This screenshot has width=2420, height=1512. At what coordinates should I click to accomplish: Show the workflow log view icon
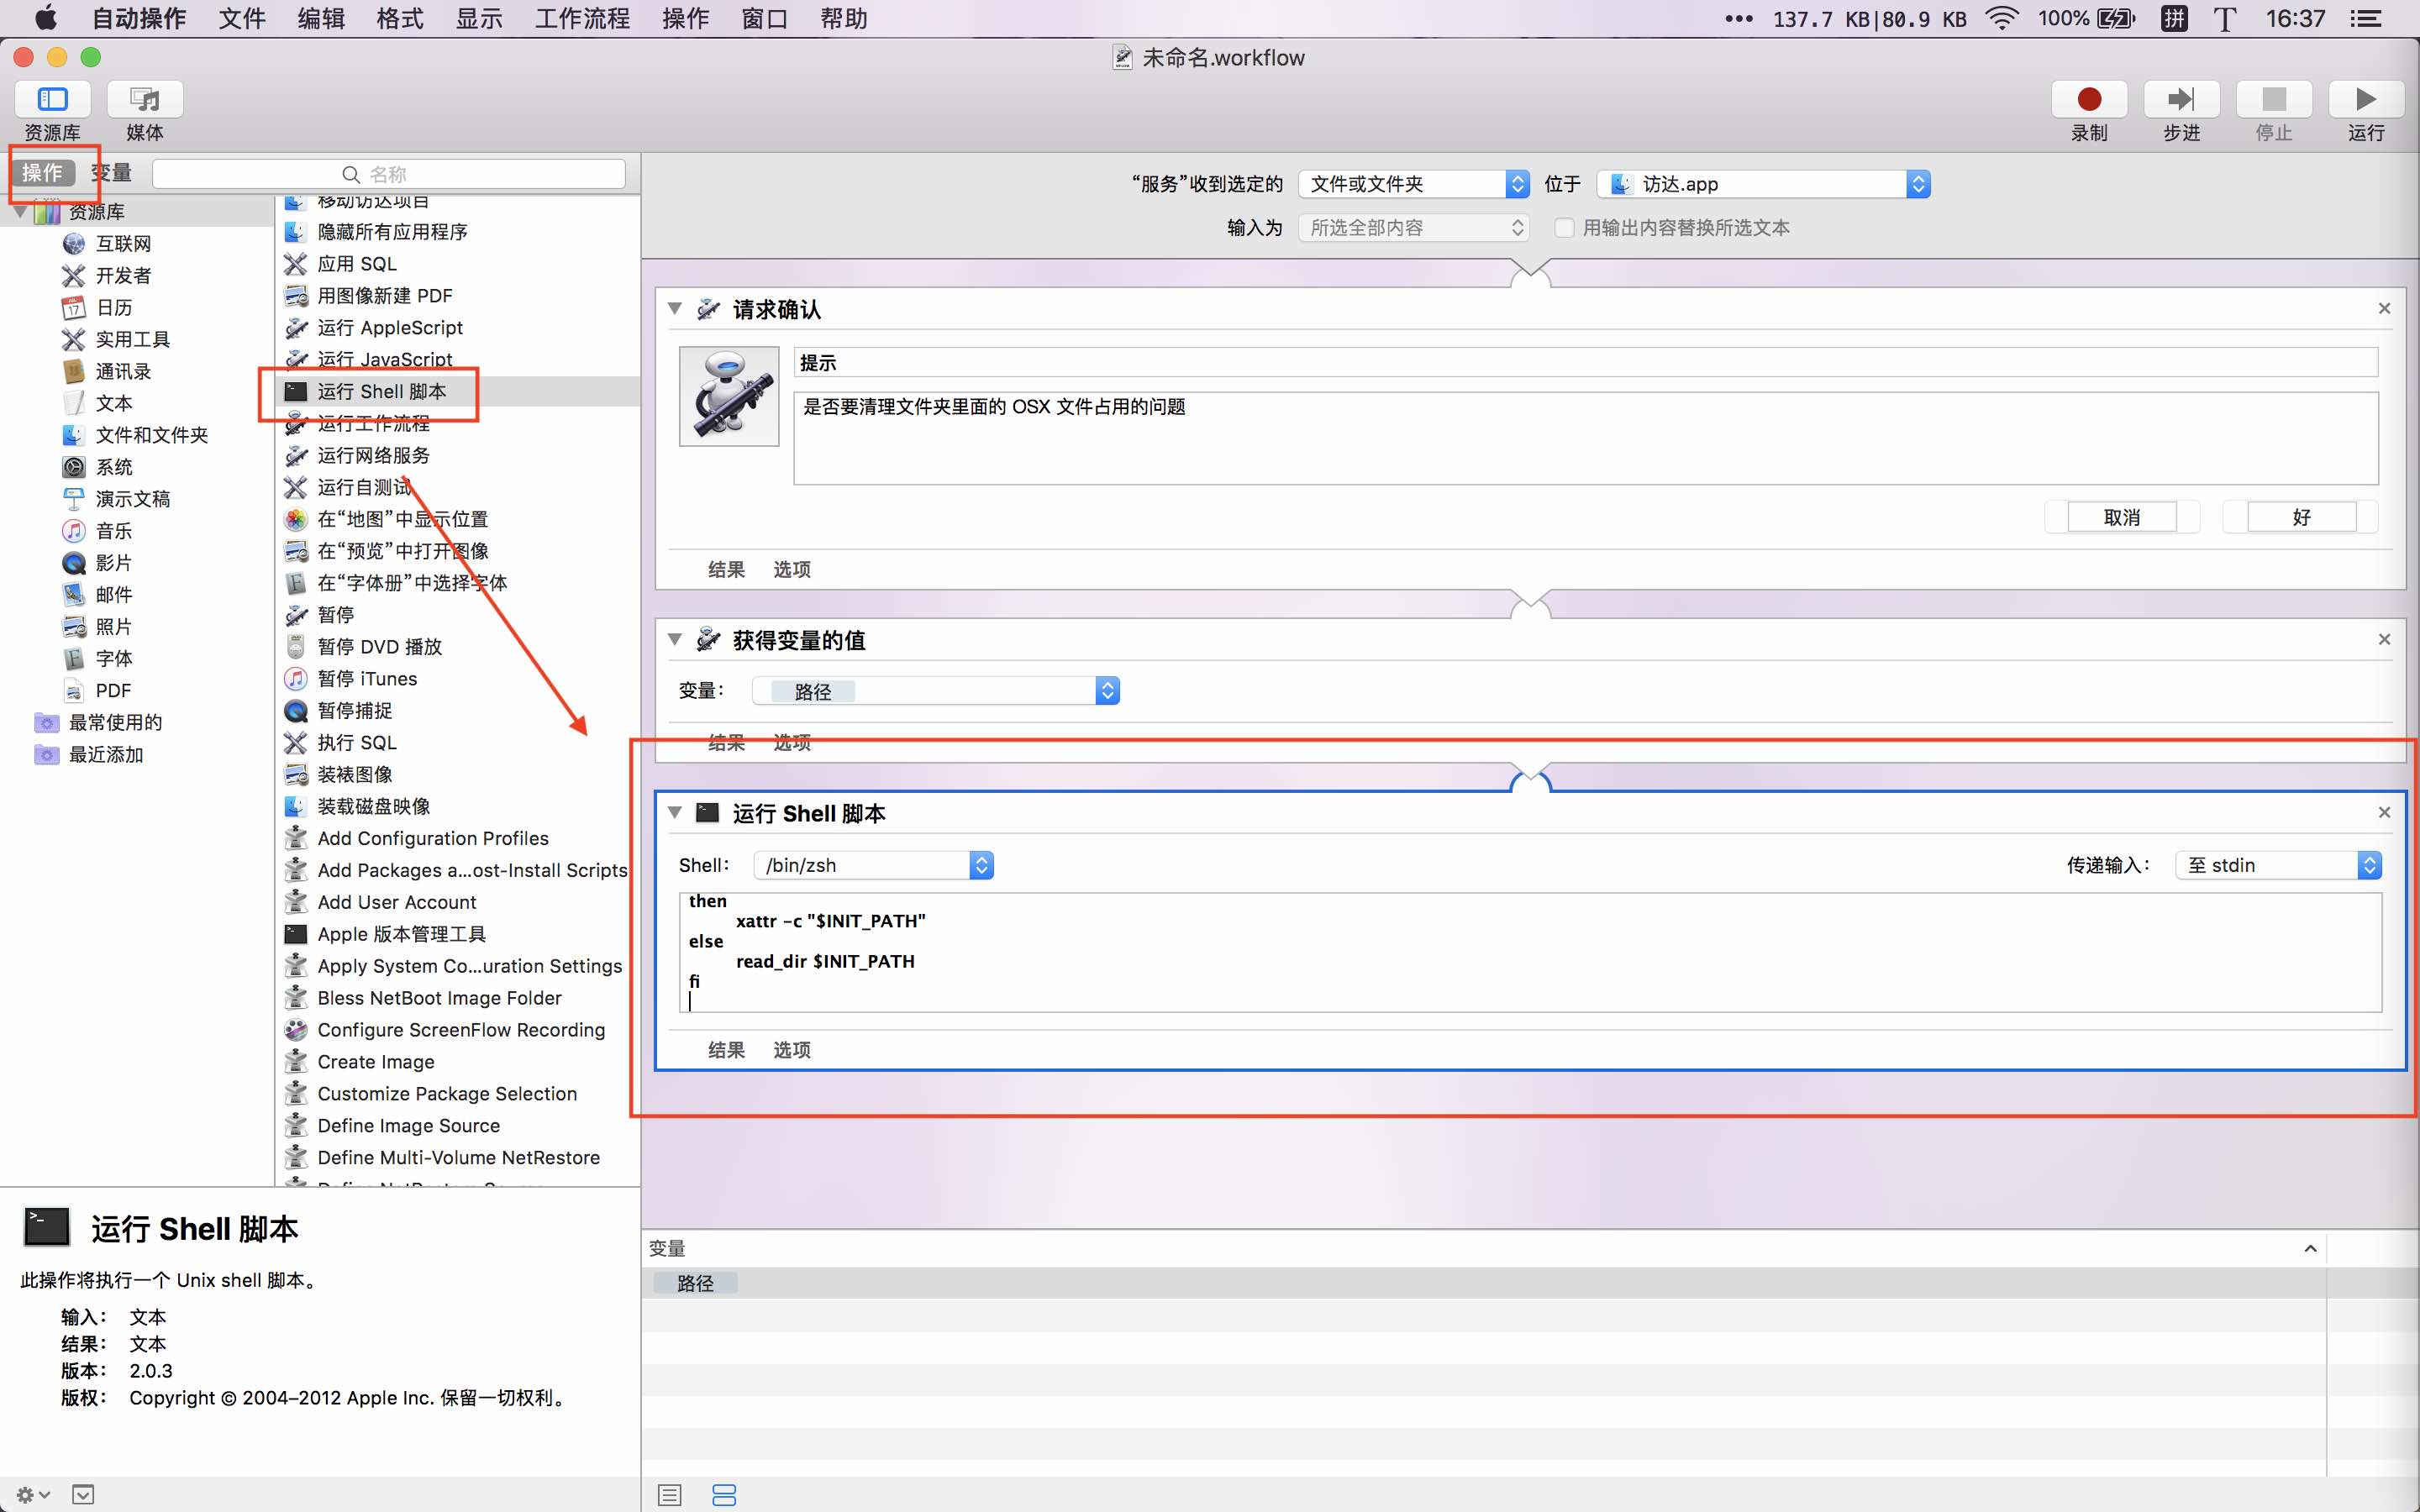pyautogui.click(x=669, y=1495)
